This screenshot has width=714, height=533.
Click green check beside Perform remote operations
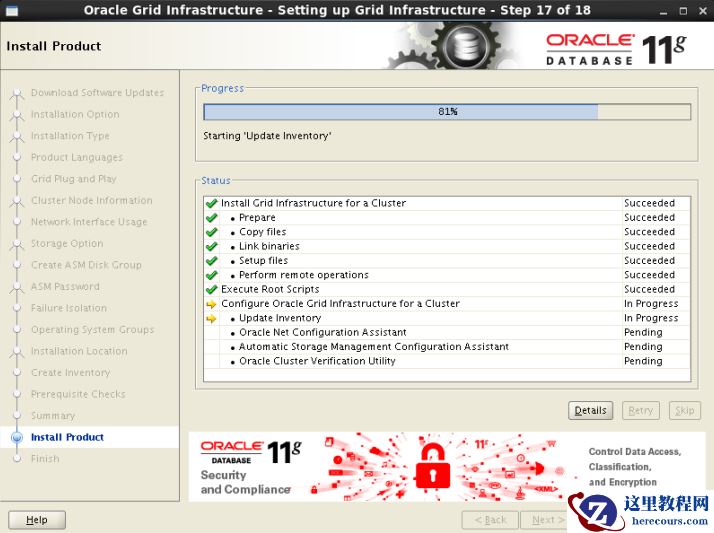point(211,275)
